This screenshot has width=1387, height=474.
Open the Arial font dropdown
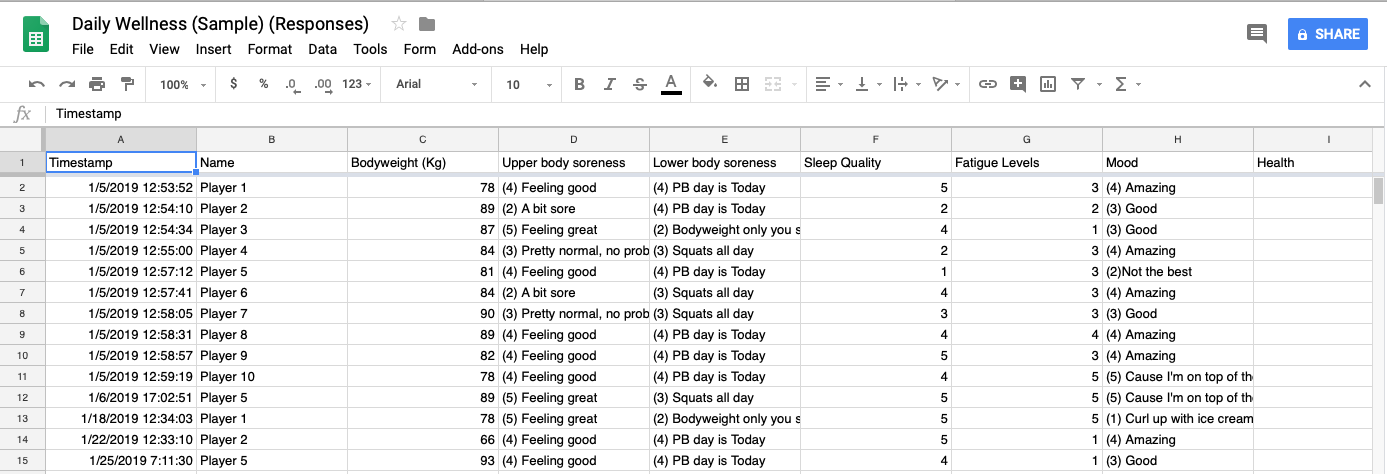[433, 85]
